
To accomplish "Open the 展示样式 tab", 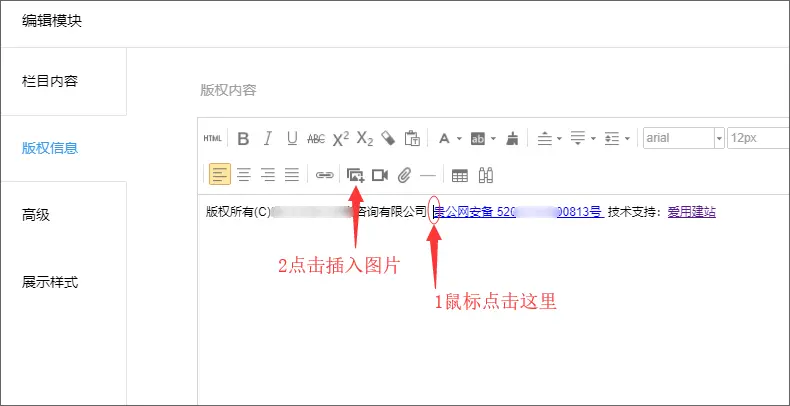I will point(50,281).
